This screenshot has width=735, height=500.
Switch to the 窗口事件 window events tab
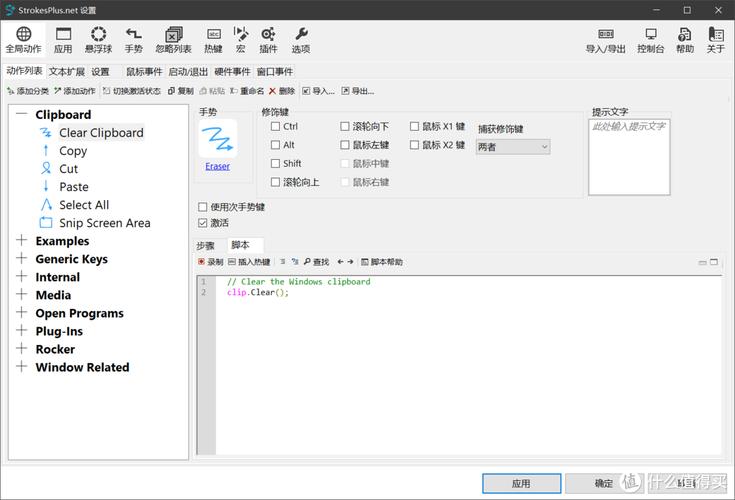click(275, 72)
